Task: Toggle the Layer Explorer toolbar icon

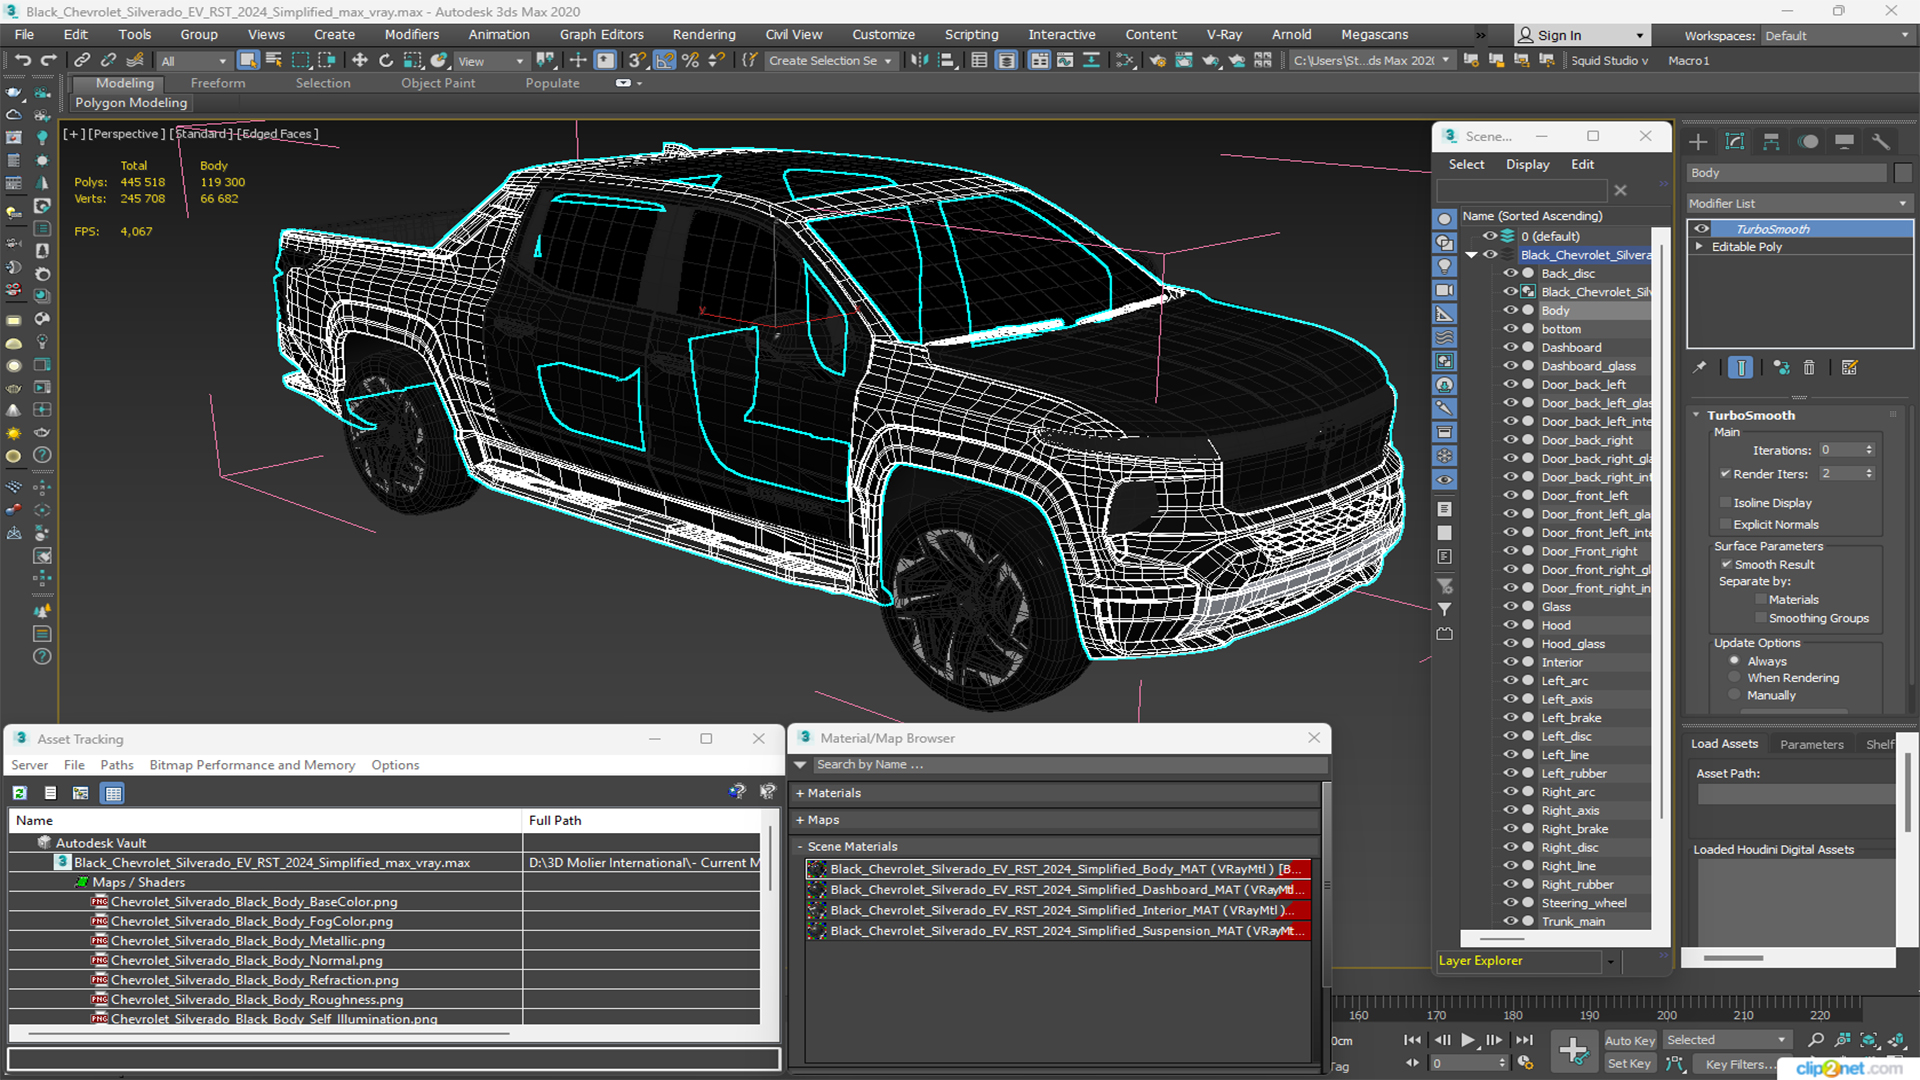Action: 1006,60
